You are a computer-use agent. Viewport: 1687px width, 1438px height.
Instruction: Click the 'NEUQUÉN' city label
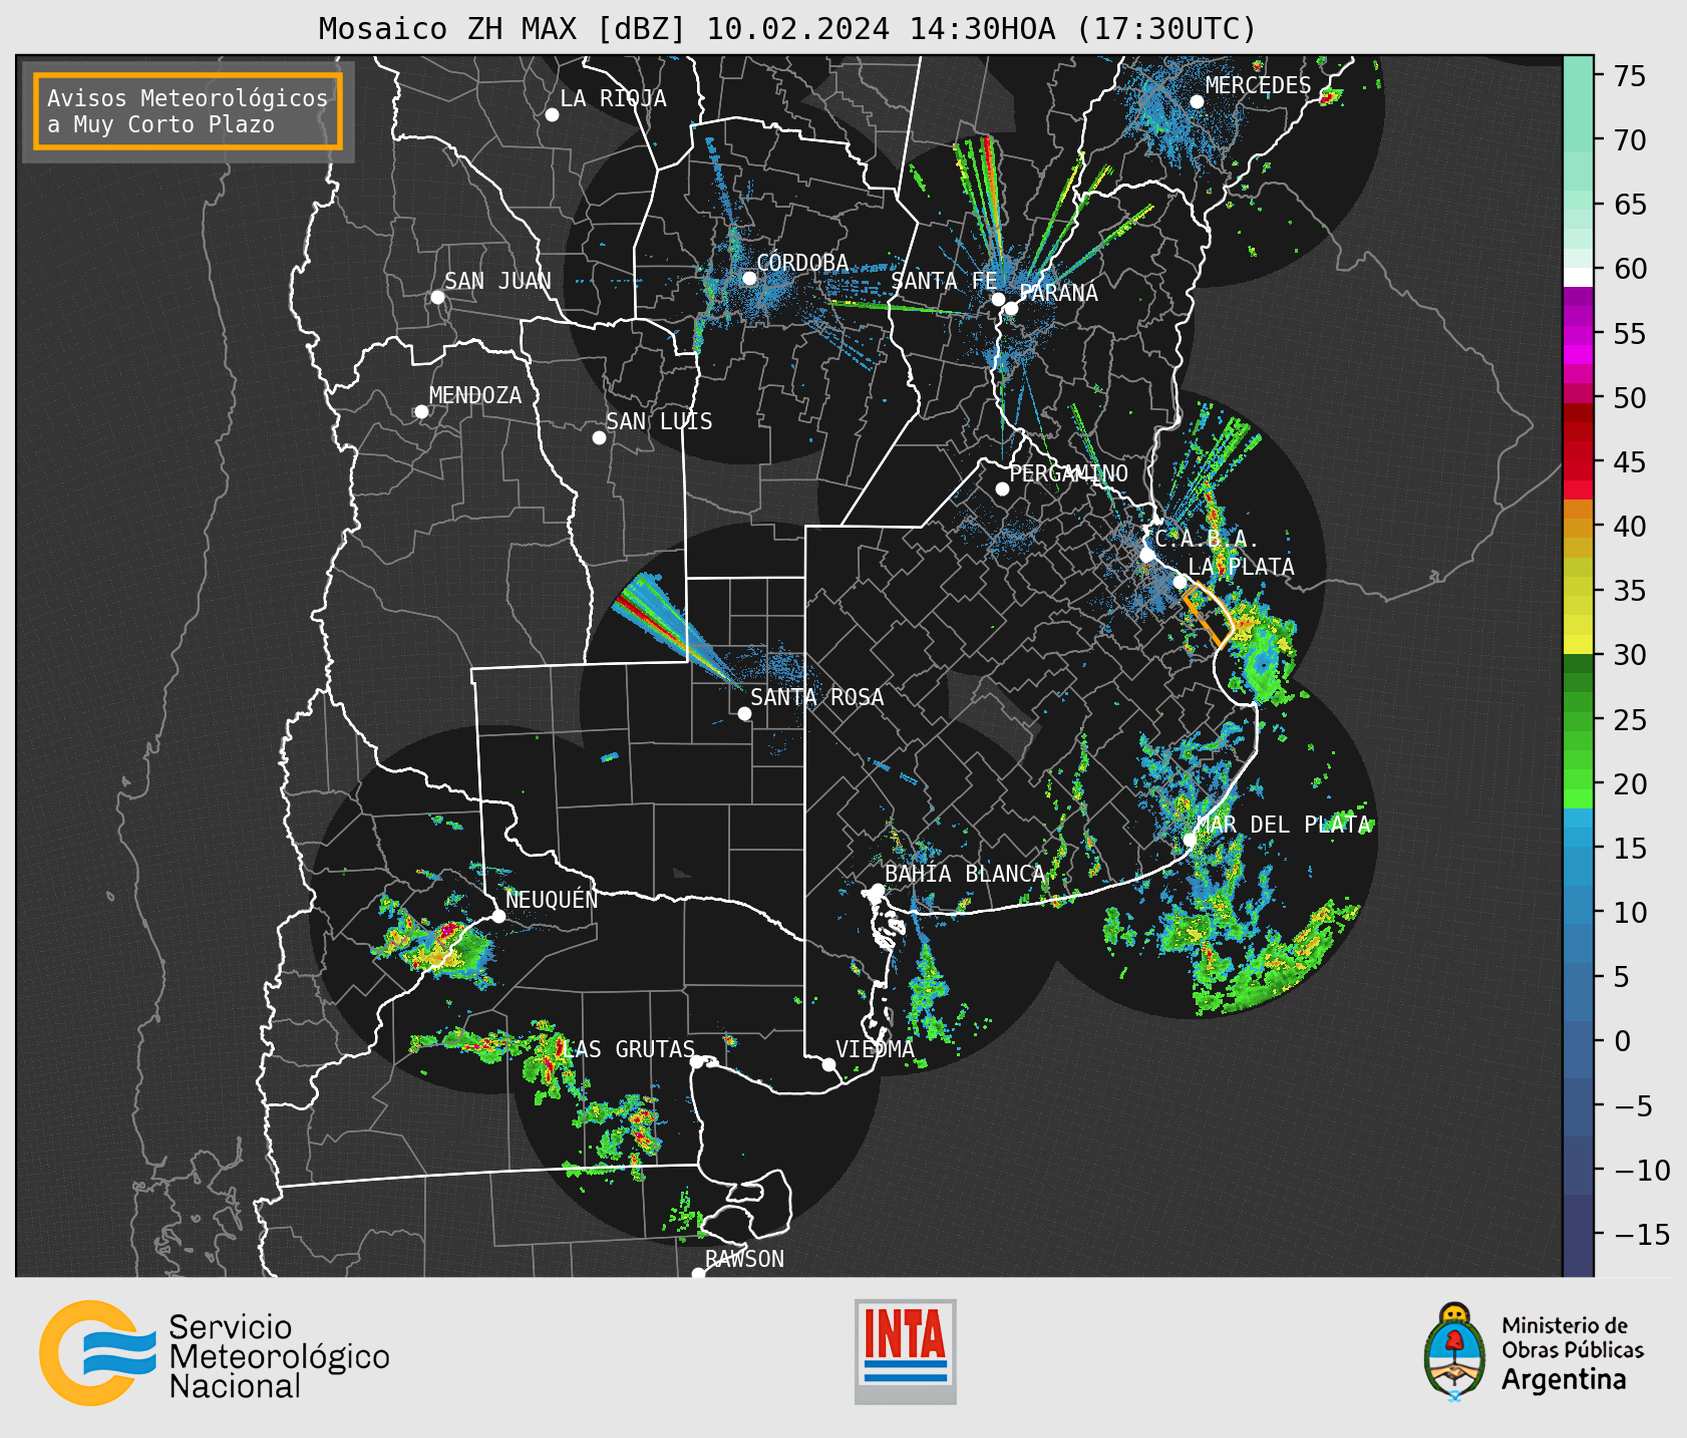[552, 899]
